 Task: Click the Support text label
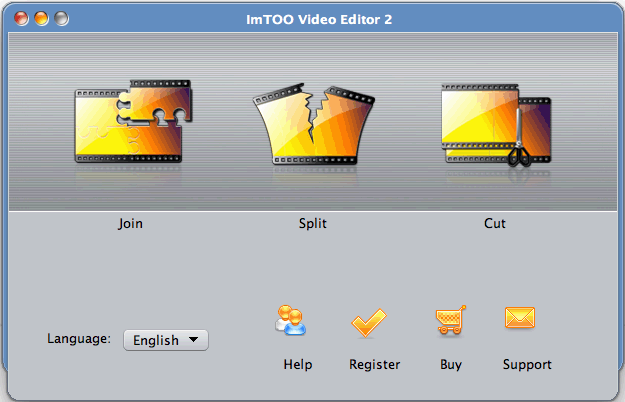pos(527,365)
